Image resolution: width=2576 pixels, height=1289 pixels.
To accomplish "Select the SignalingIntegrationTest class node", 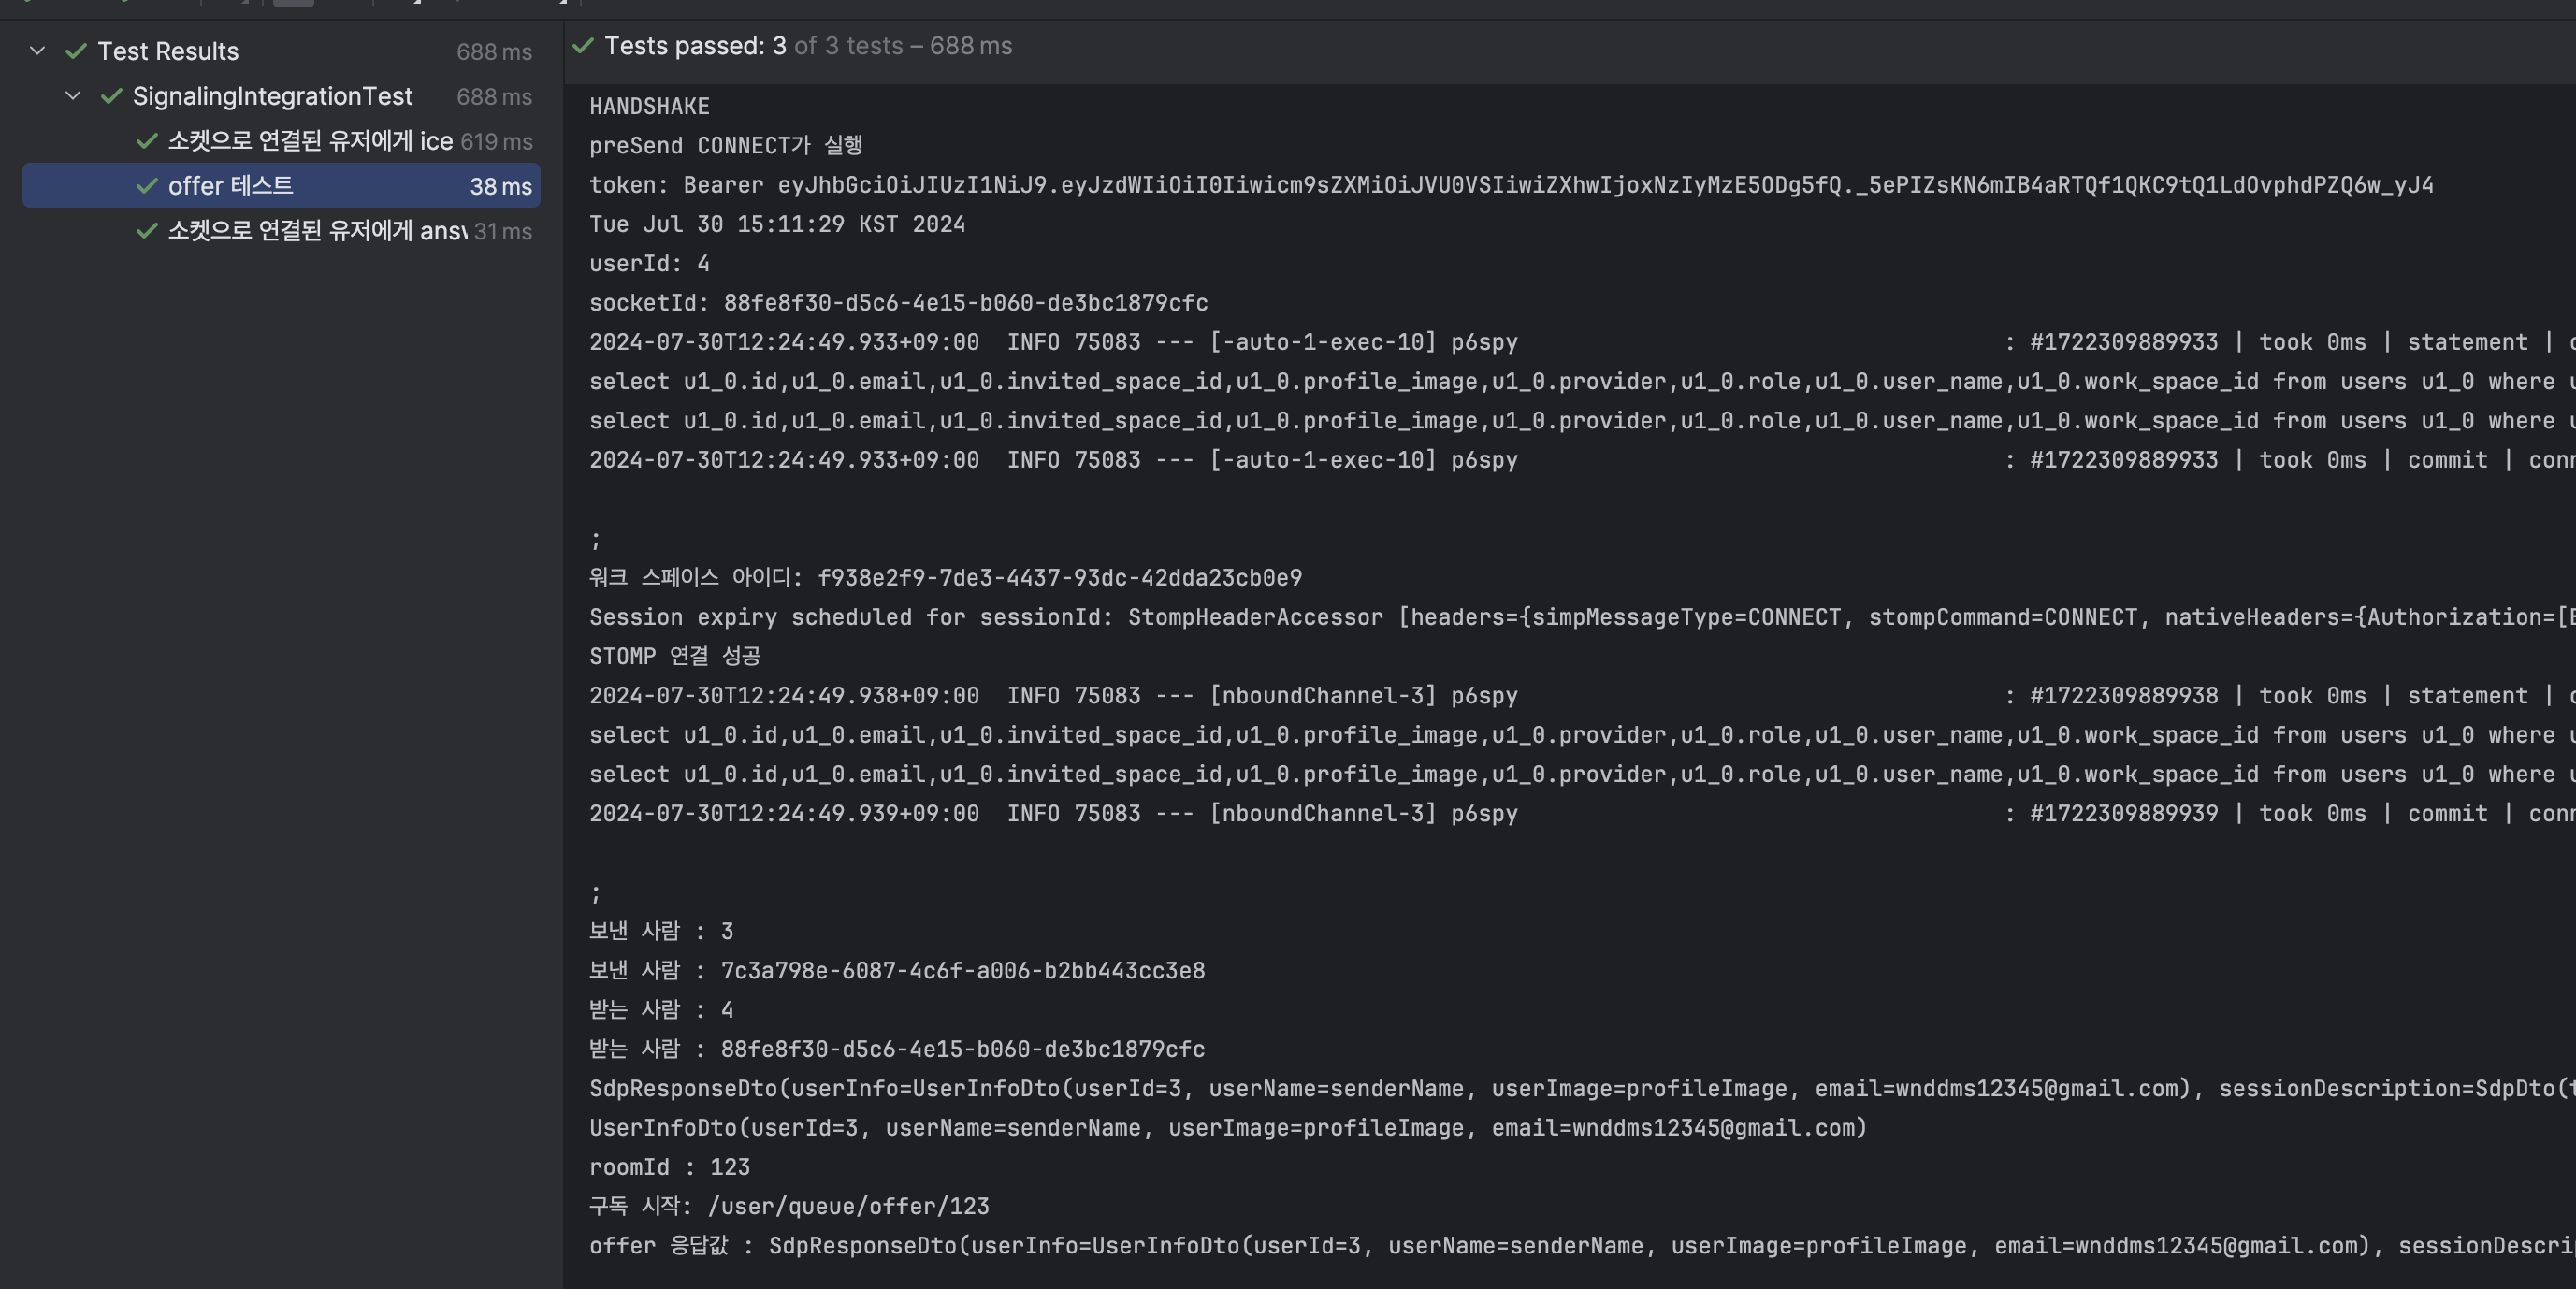I will 272,96.
